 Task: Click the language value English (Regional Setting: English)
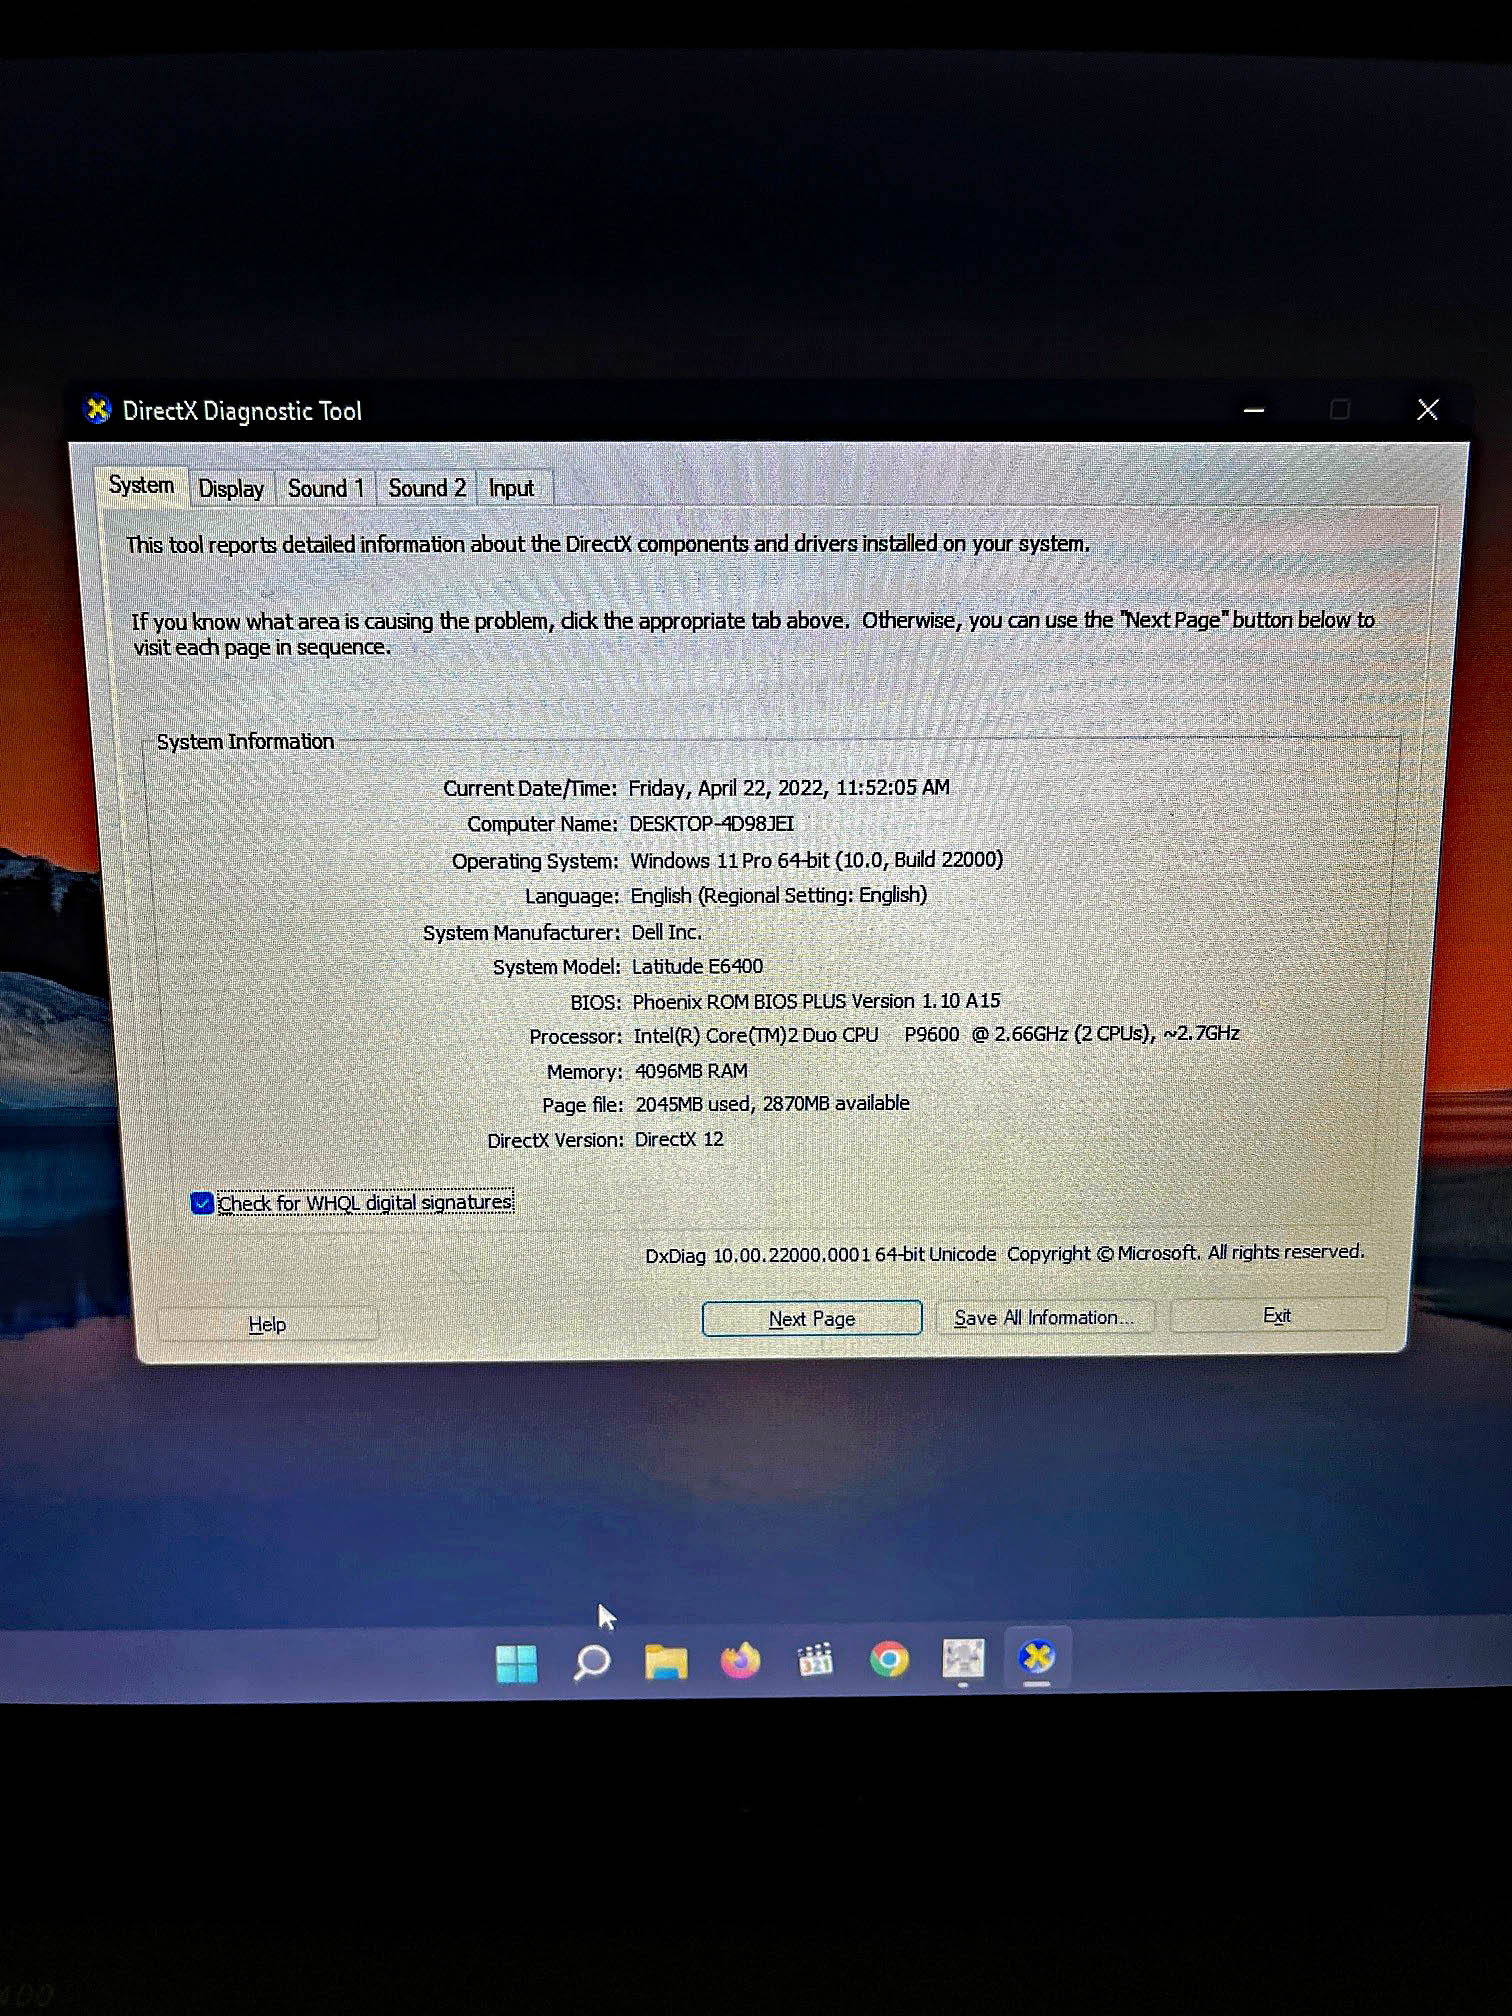pos(779,895)
